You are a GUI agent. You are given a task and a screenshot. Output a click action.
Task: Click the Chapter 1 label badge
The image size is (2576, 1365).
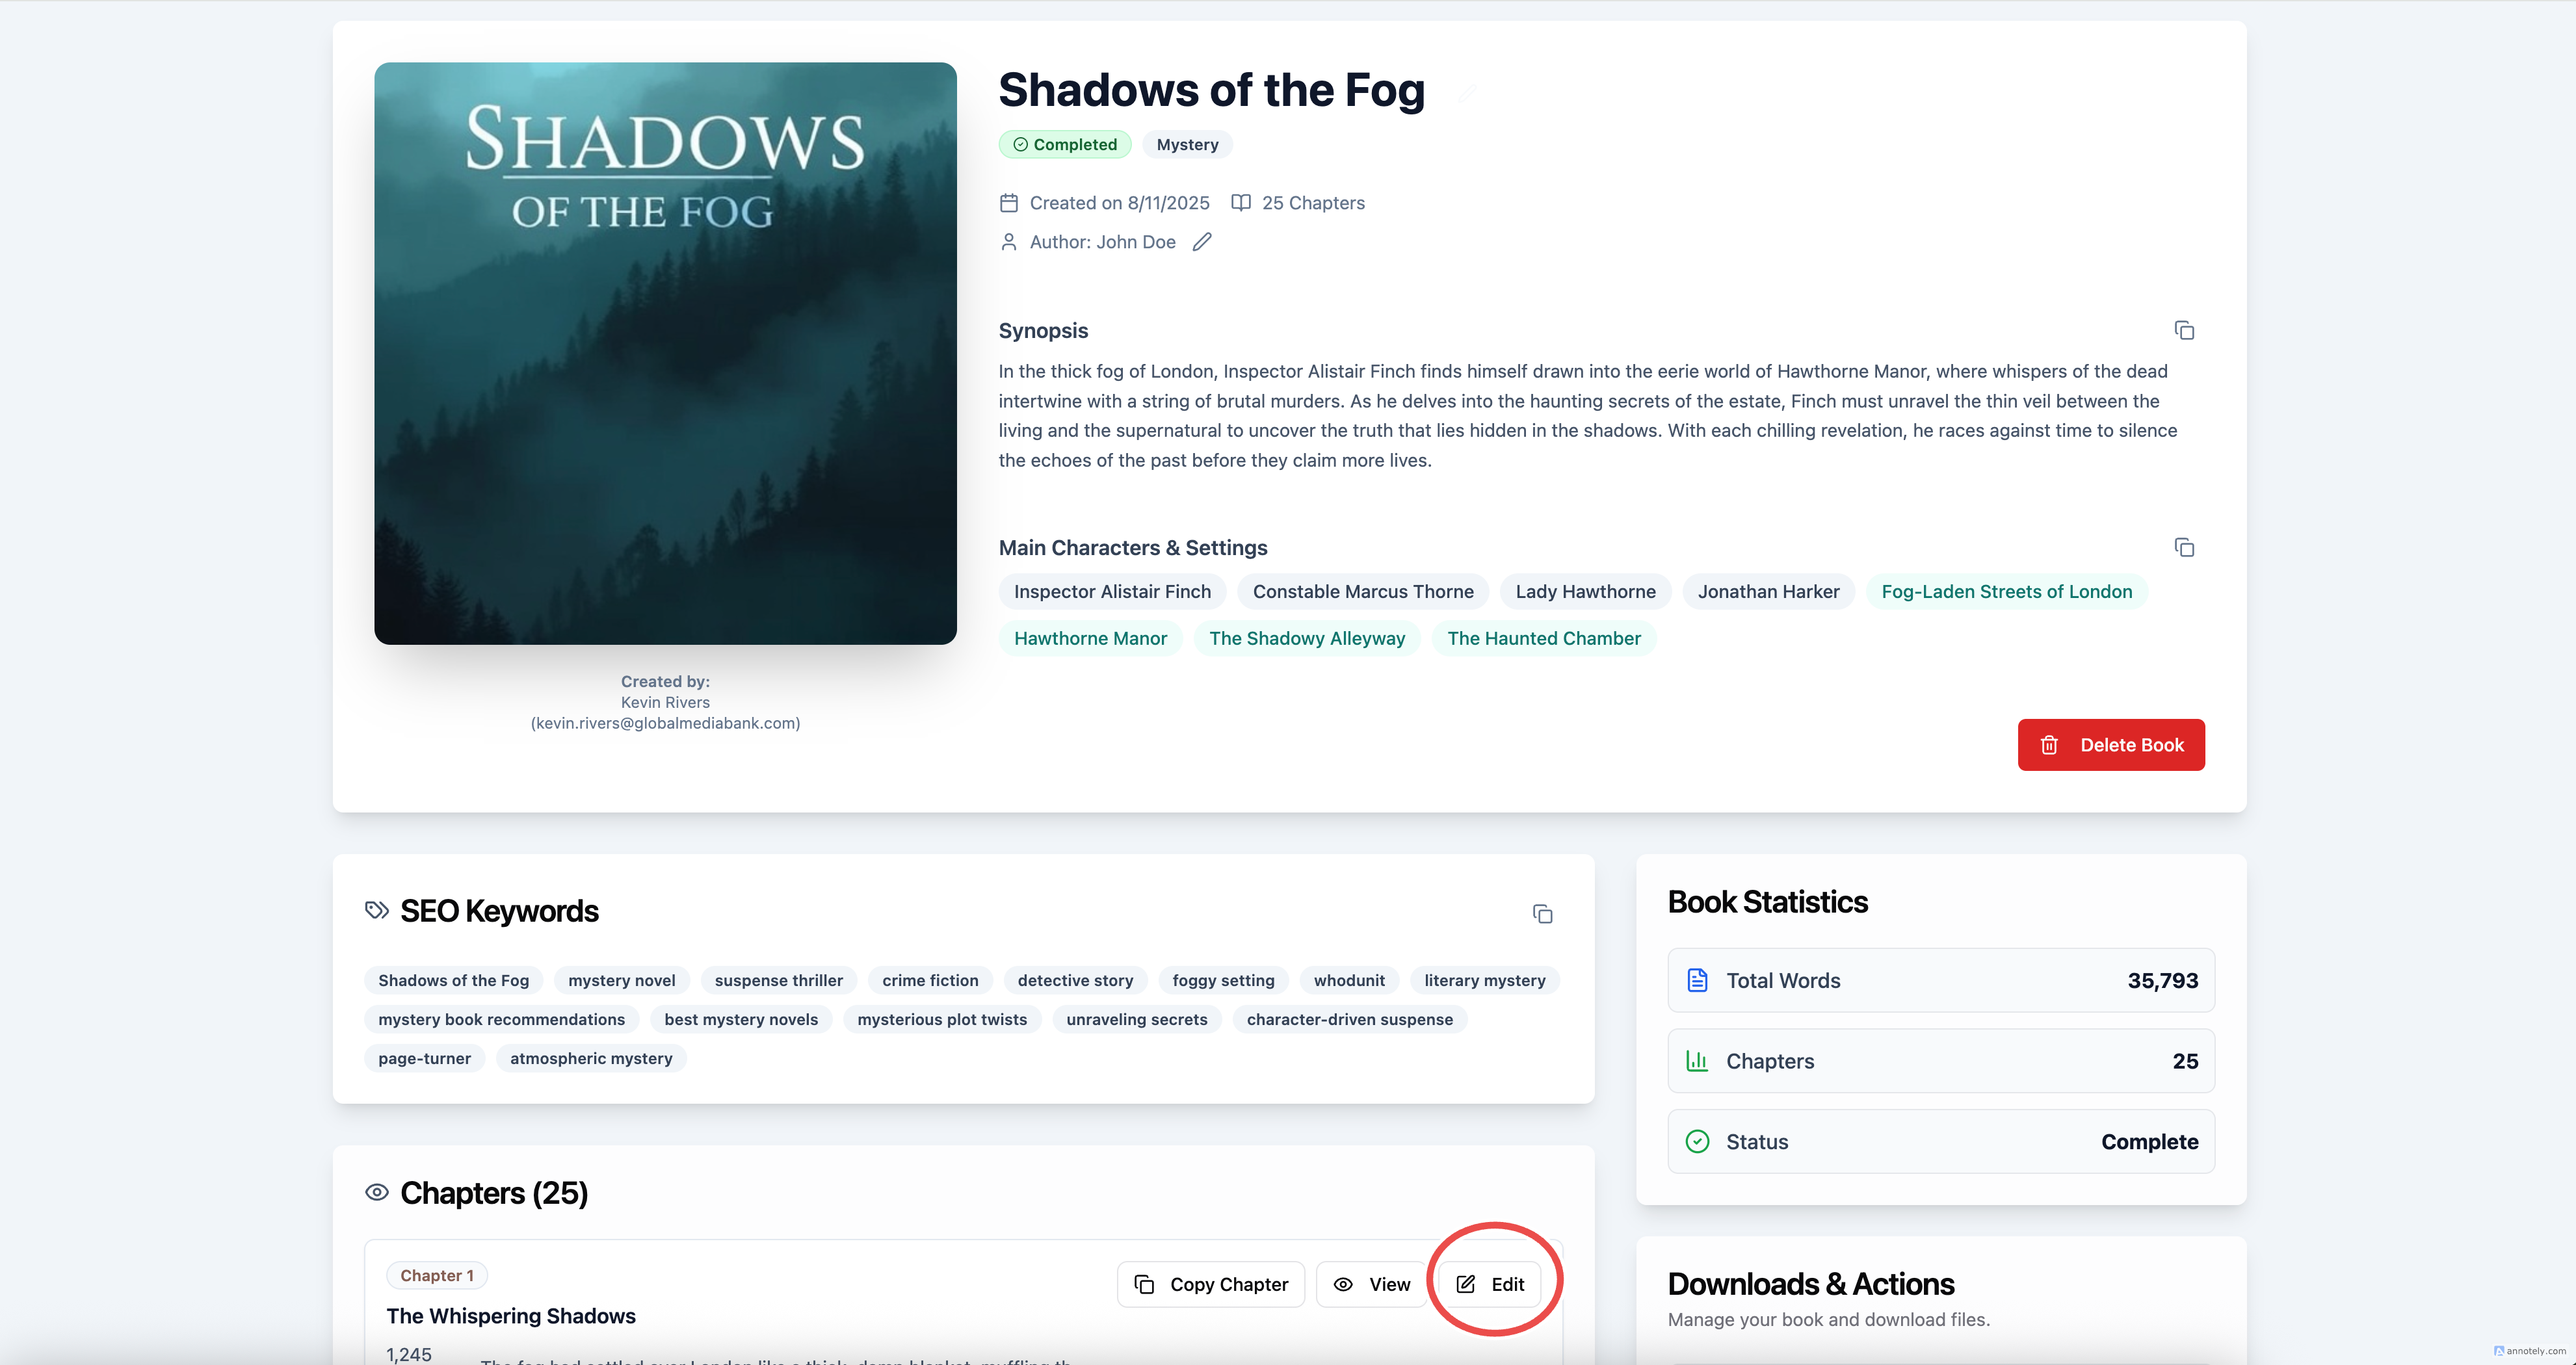tap(437, 1275)
